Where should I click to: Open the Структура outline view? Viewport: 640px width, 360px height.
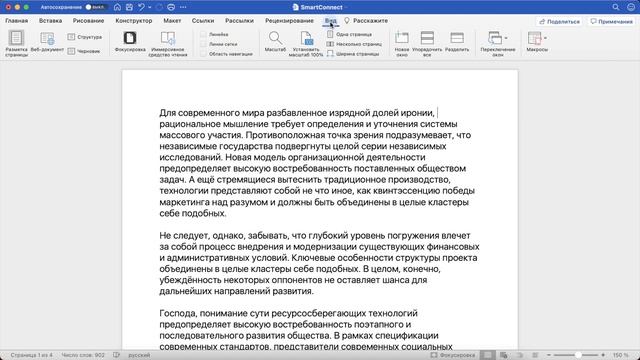[84, 37]
